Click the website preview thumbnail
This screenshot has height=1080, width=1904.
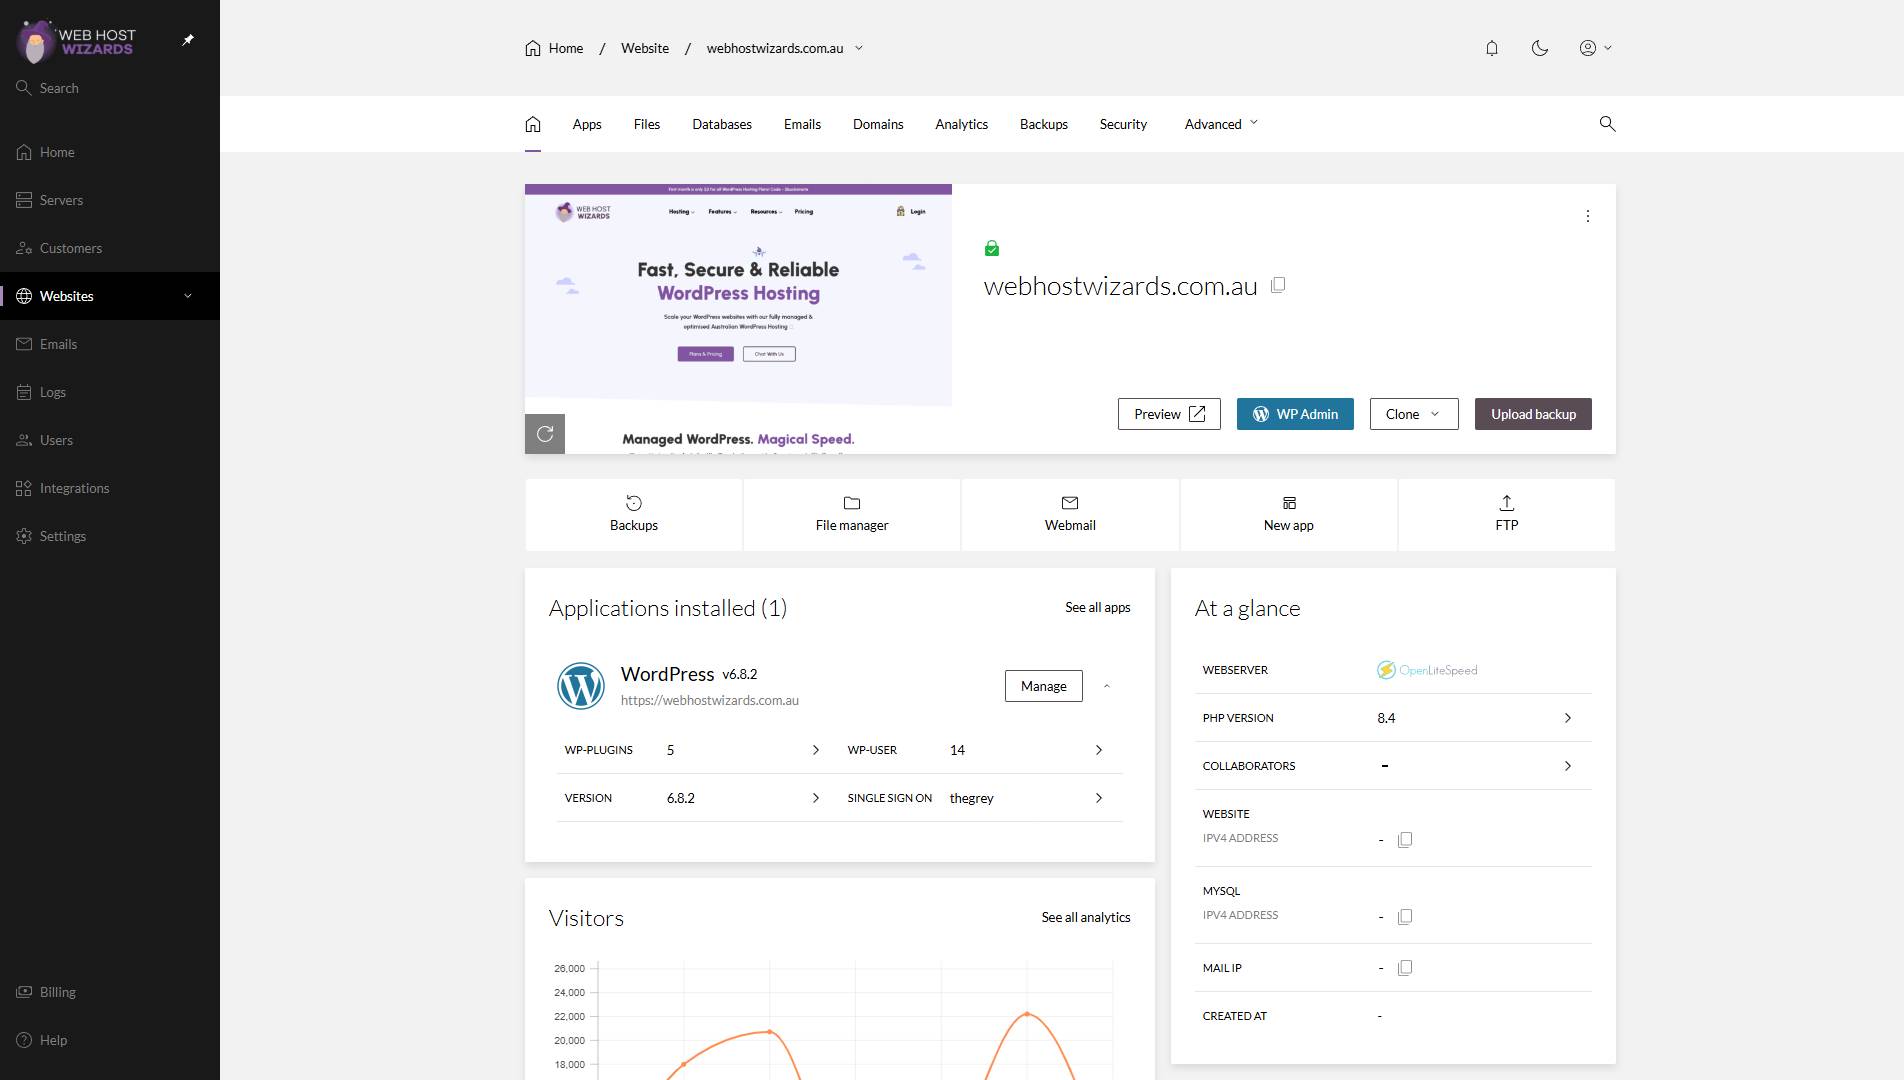pos(738,319)
